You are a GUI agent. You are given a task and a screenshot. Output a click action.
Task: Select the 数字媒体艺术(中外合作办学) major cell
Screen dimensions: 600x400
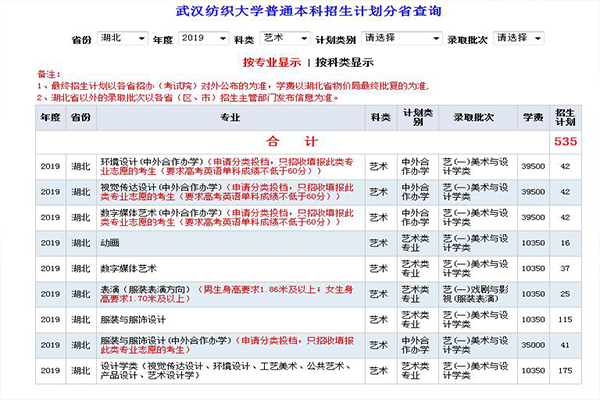click(x=231, y=218)
